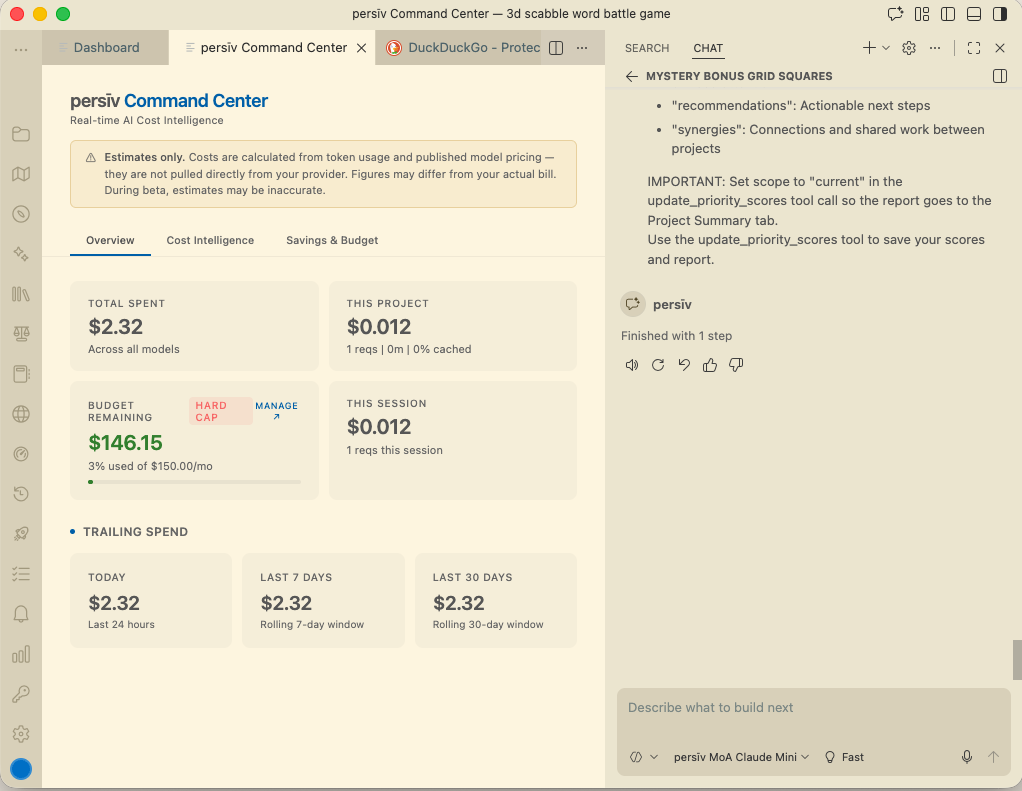
Task: Click the balance scales icon in sidebar
Action: tap(21, 333)
